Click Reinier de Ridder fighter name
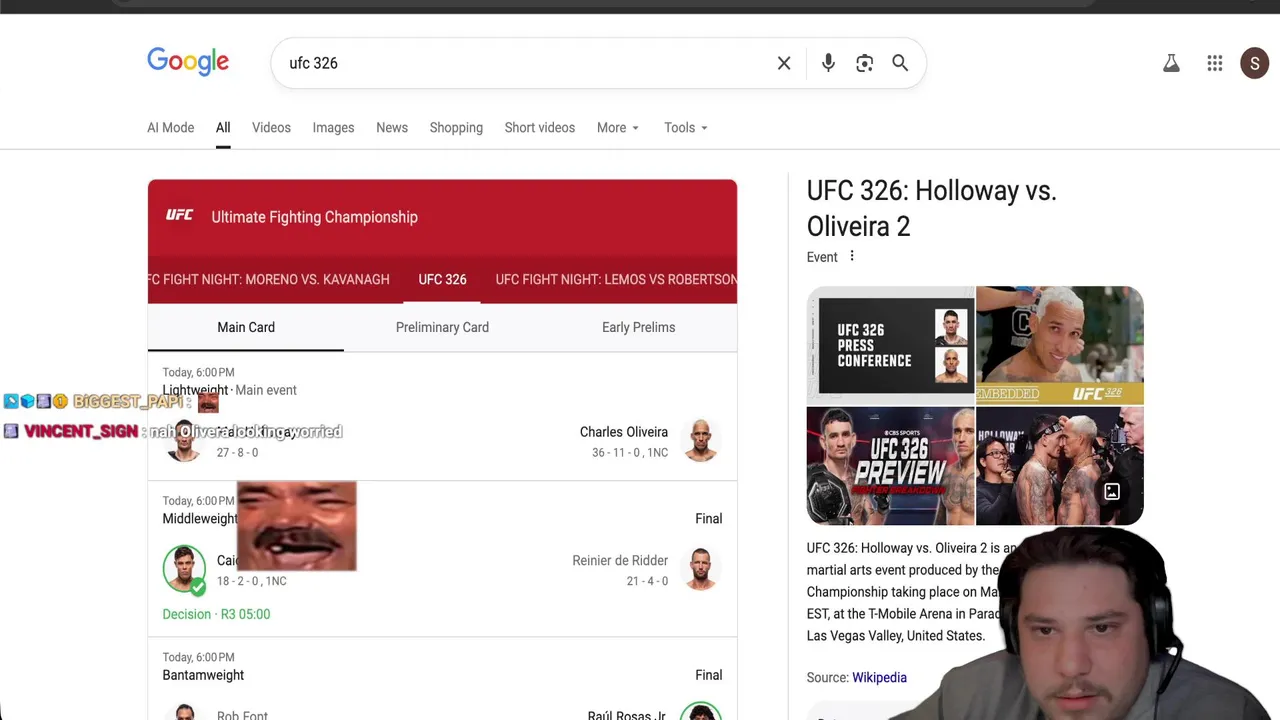 point(620,560)
